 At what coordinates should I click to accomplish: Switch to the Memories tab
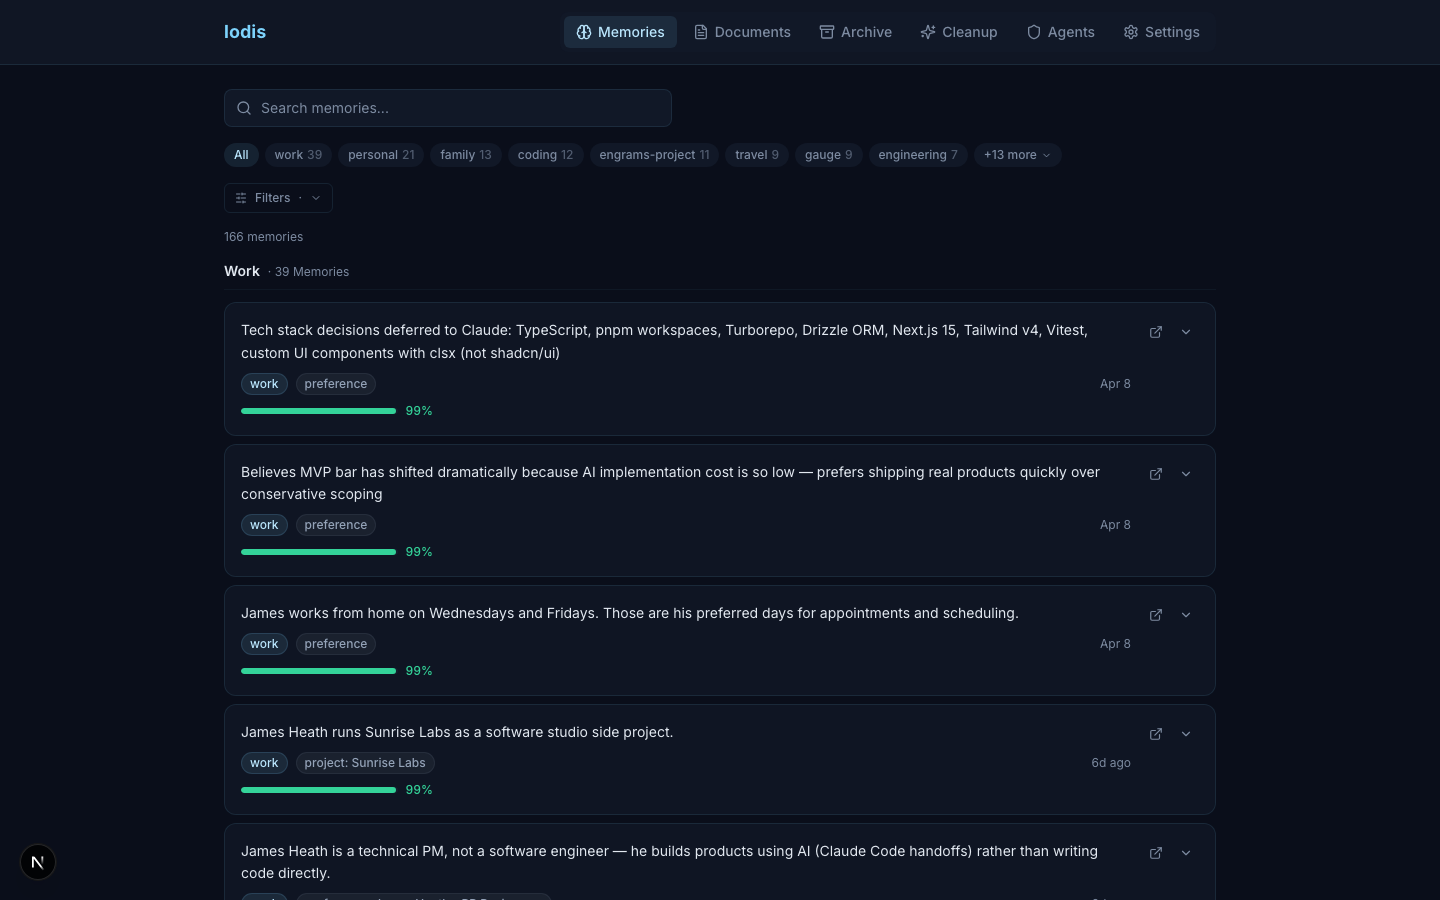tap(620, 32)
